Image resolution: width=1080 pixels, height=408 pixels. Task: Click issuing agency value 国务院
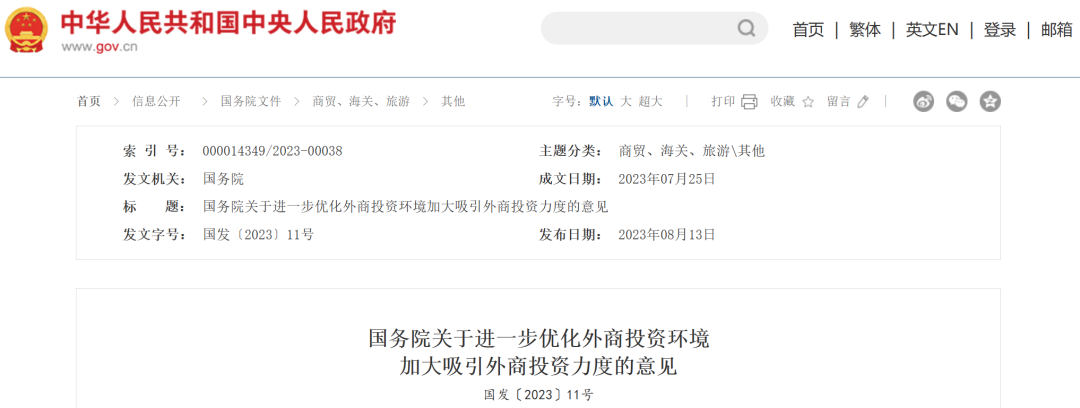click(x=223, y=179)
